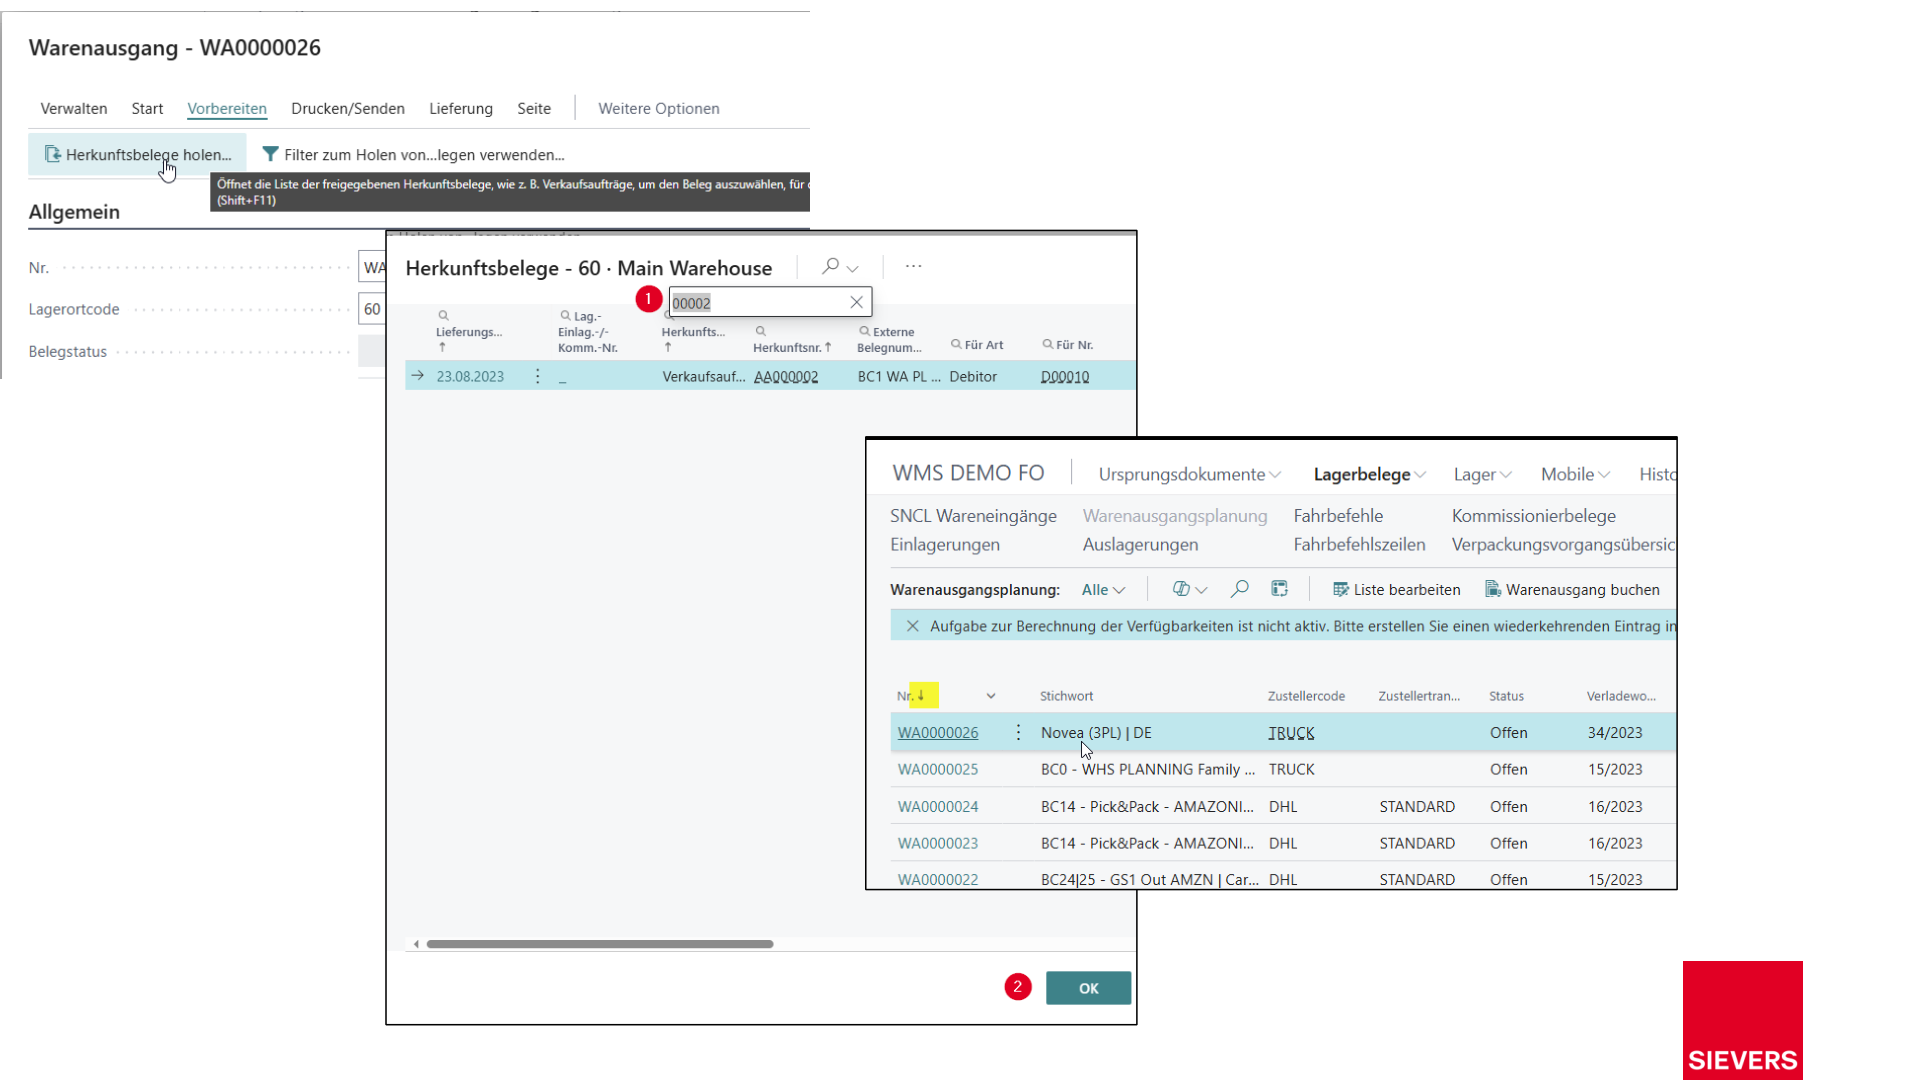This screenshot has height=1080, width=1920.
Task: Open Einlagerungen
Action: click(945, 545)
